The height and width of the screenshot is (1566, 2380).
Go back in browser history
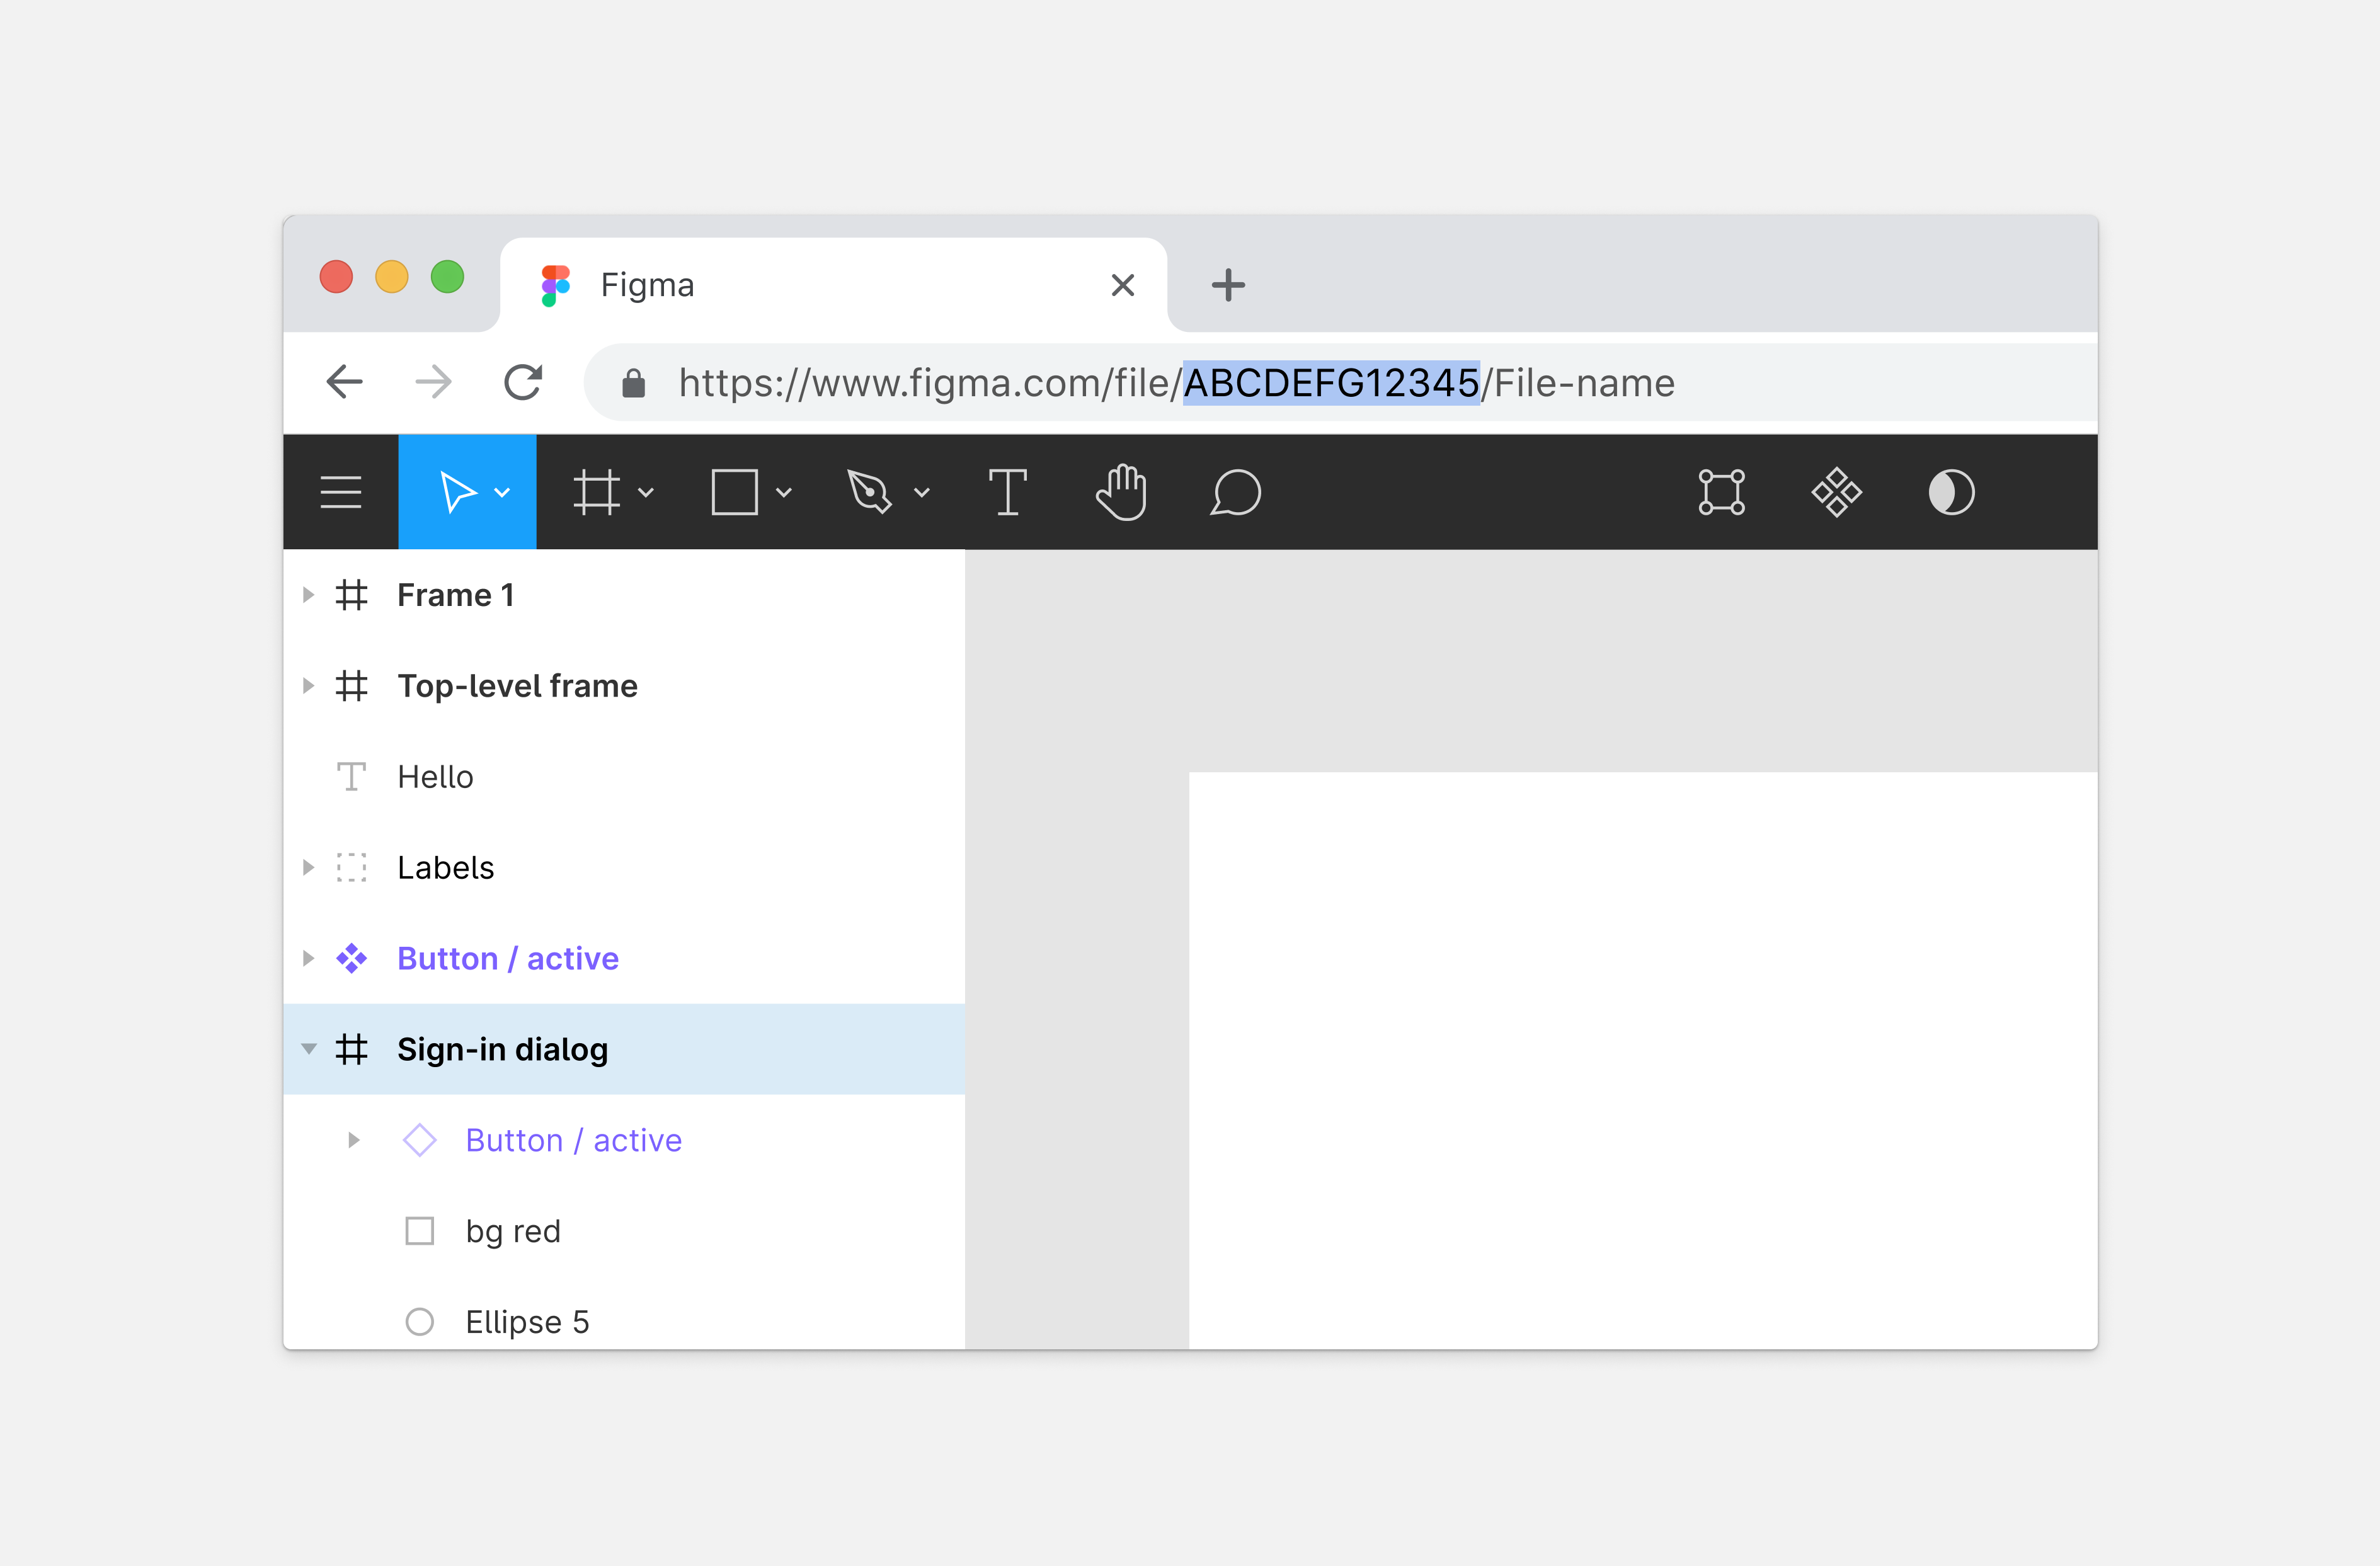[x=344, y=382]
